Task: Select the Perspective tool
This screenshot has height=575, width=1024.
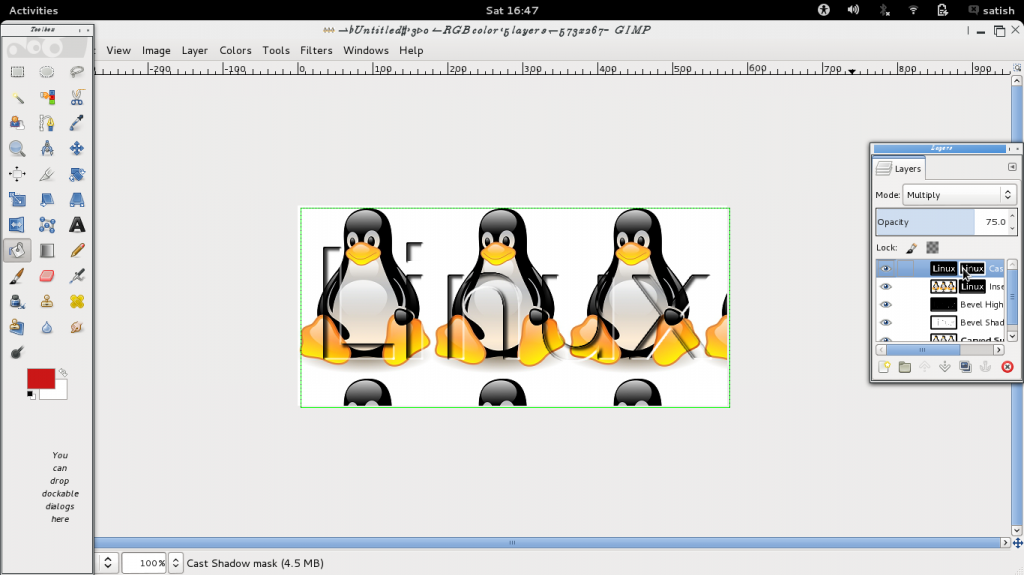Action: (76, 199)
